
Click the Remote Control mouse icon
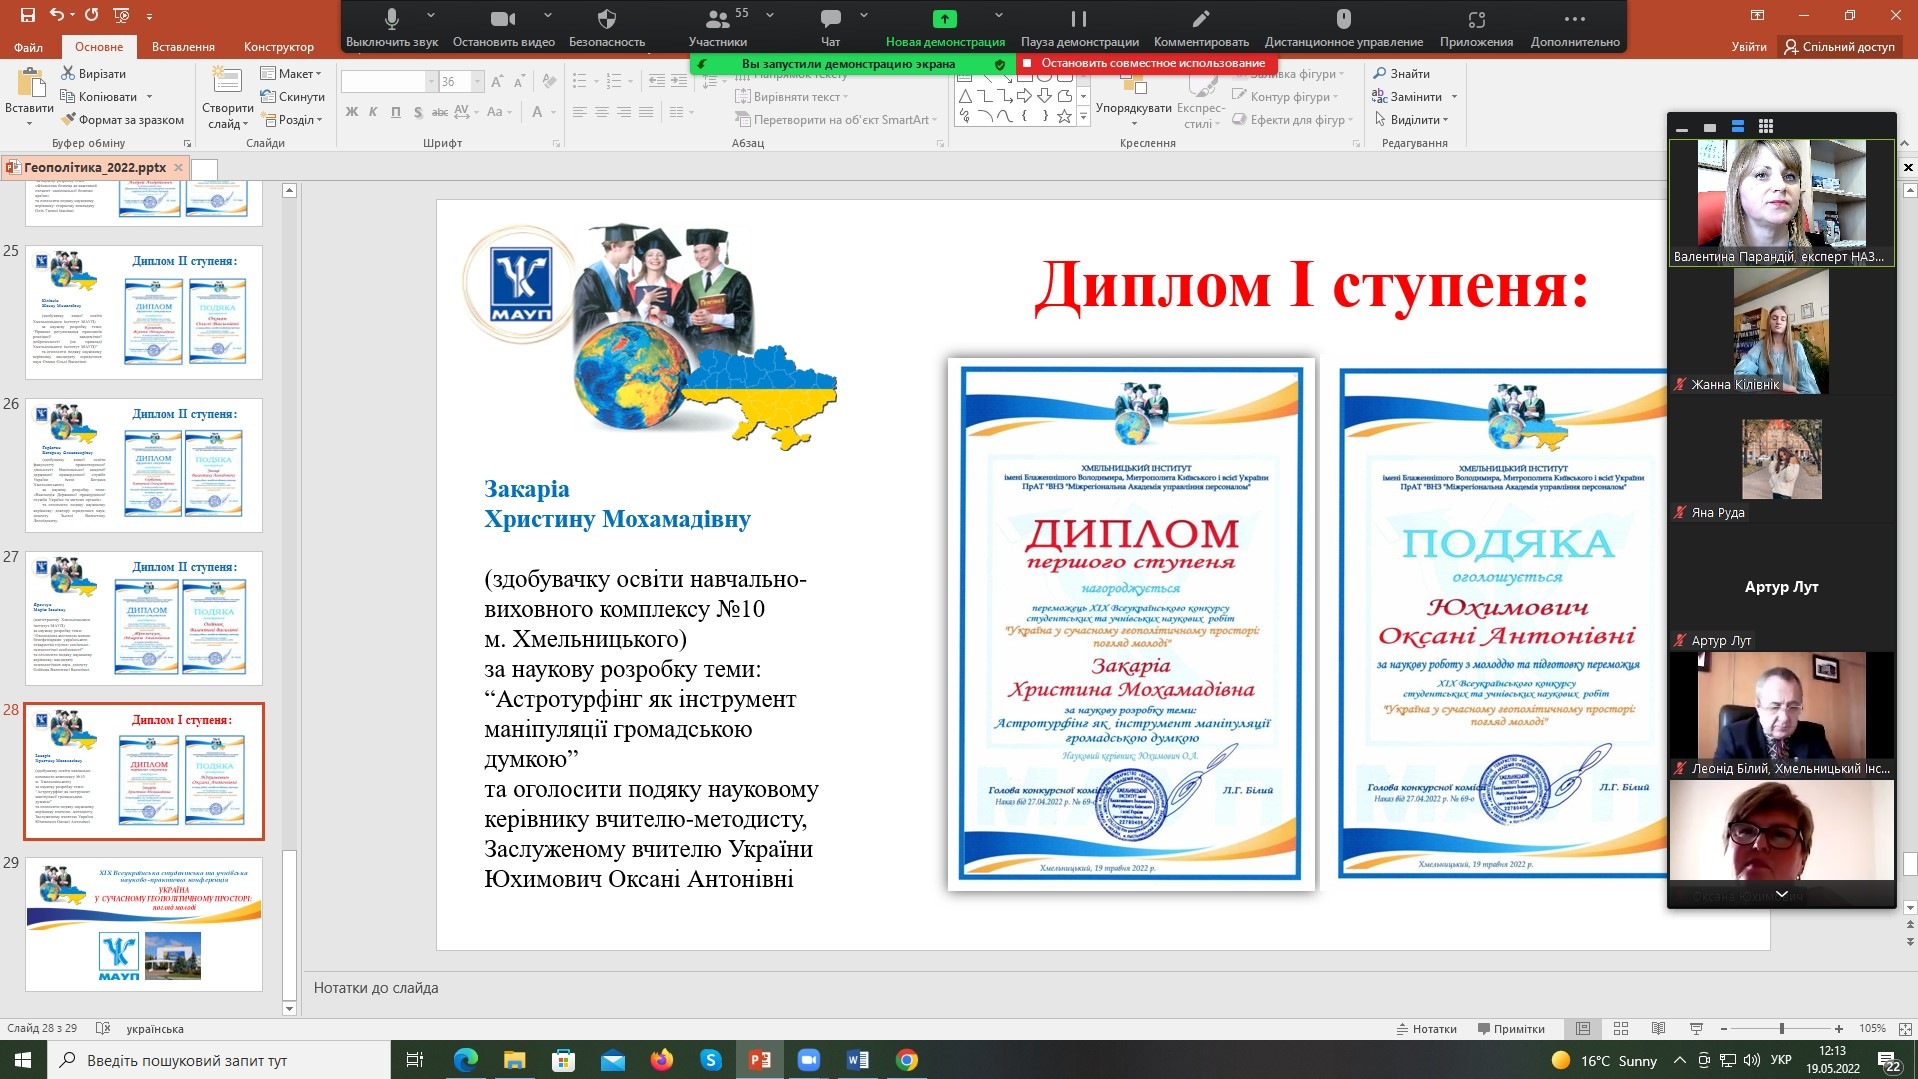click(1343, 19)
